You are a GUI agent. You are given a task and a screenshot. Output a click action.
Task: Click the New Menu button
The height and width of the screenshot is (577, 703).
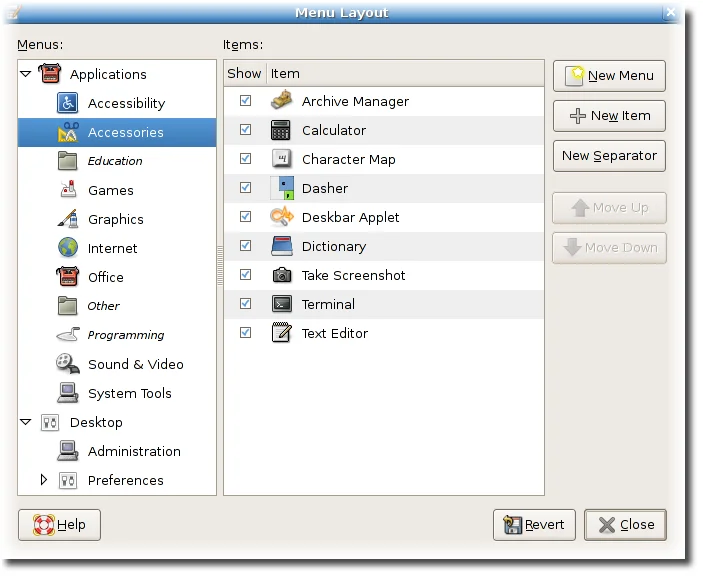609,76
